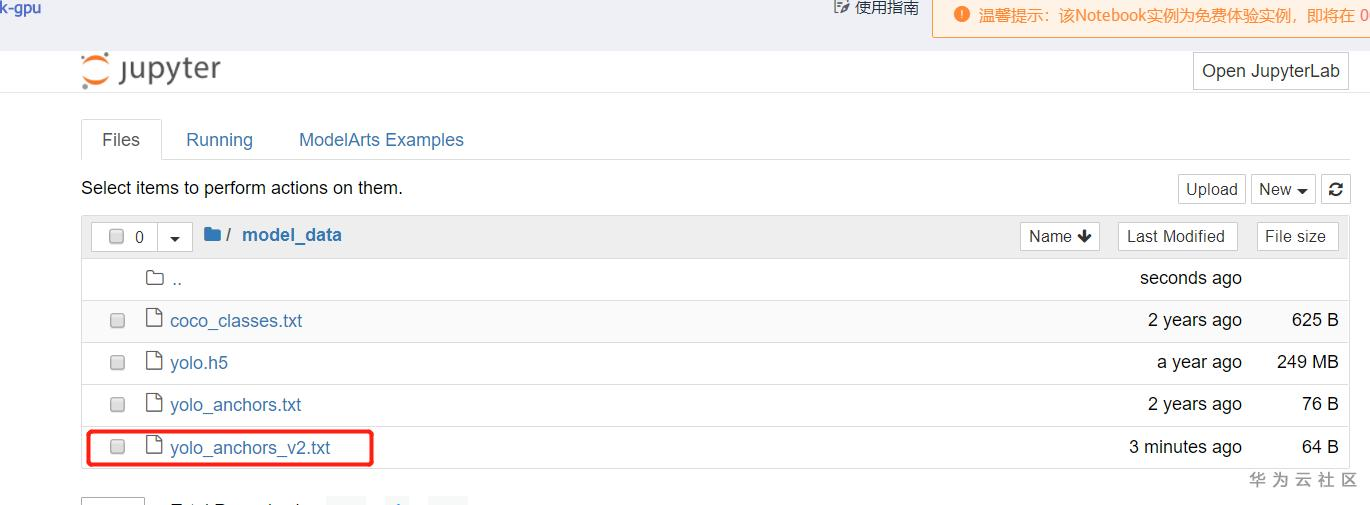The height and width of the screenshot is (505, 1370).
Task: Click the Jupyter logo
Action: tap(151, 70)
